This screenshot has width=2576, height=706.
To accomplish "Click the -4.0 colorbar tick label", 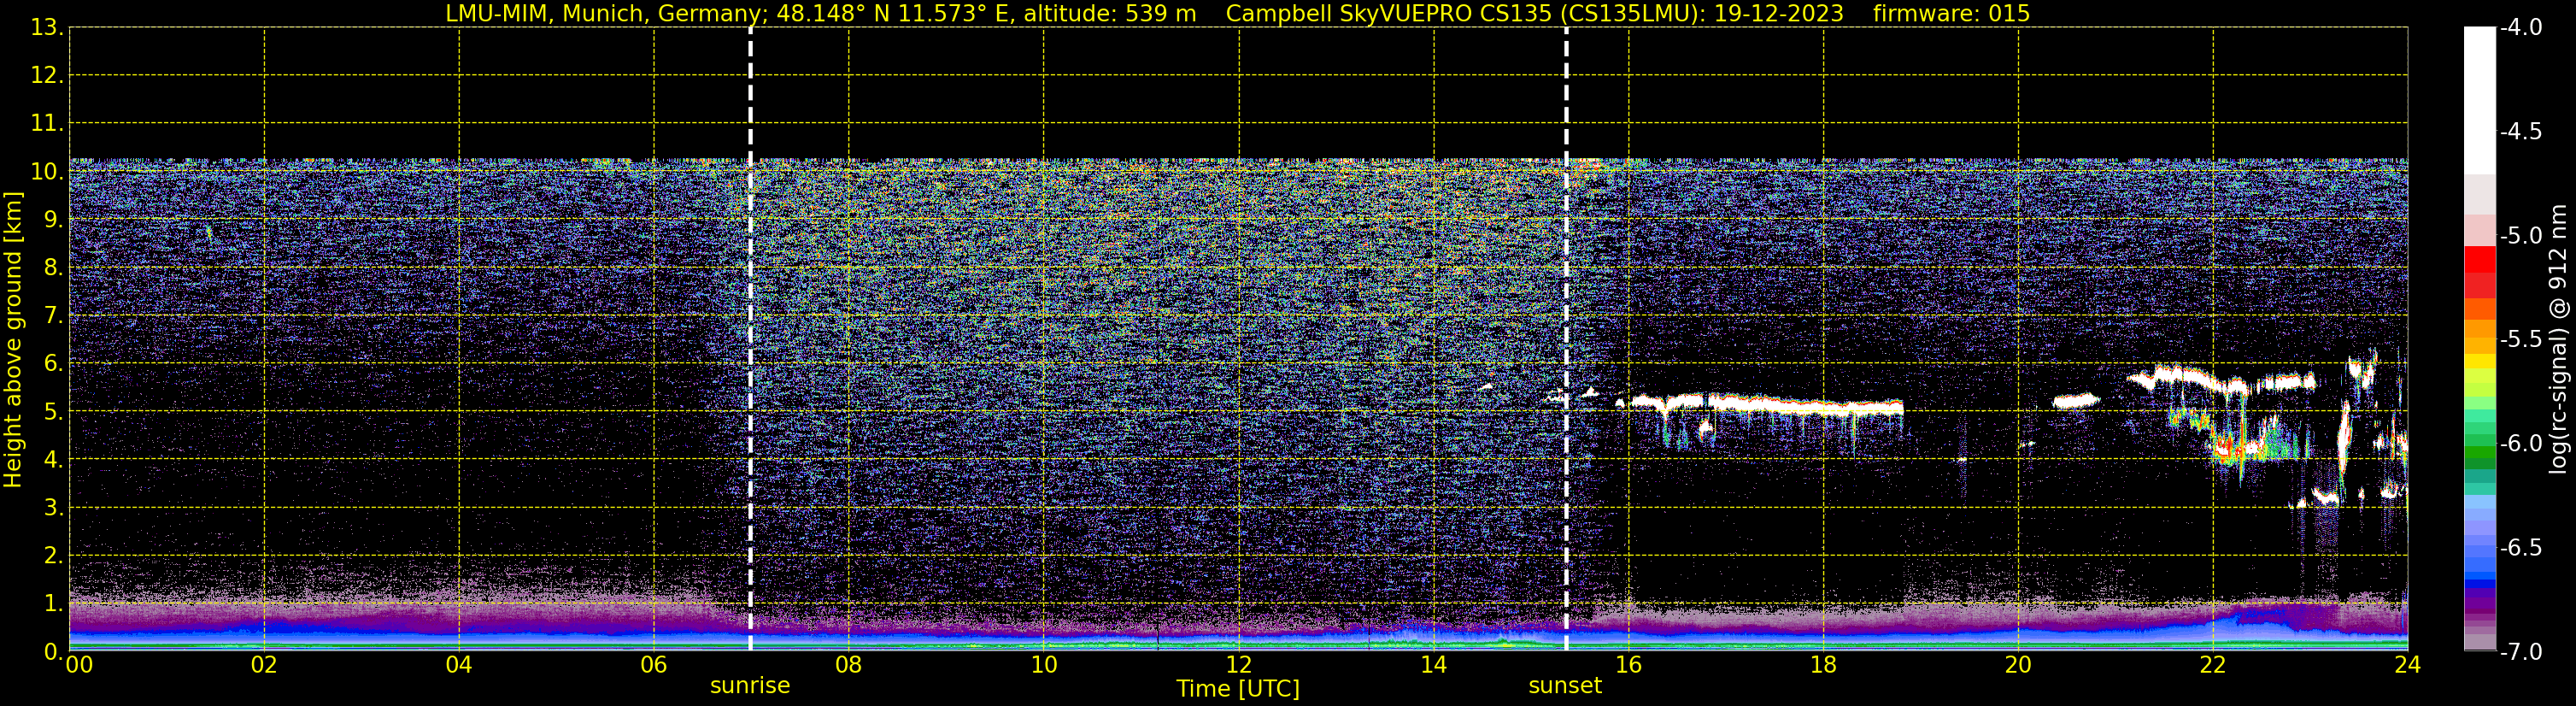I will pyautogui.click(x=2521, y=27).
